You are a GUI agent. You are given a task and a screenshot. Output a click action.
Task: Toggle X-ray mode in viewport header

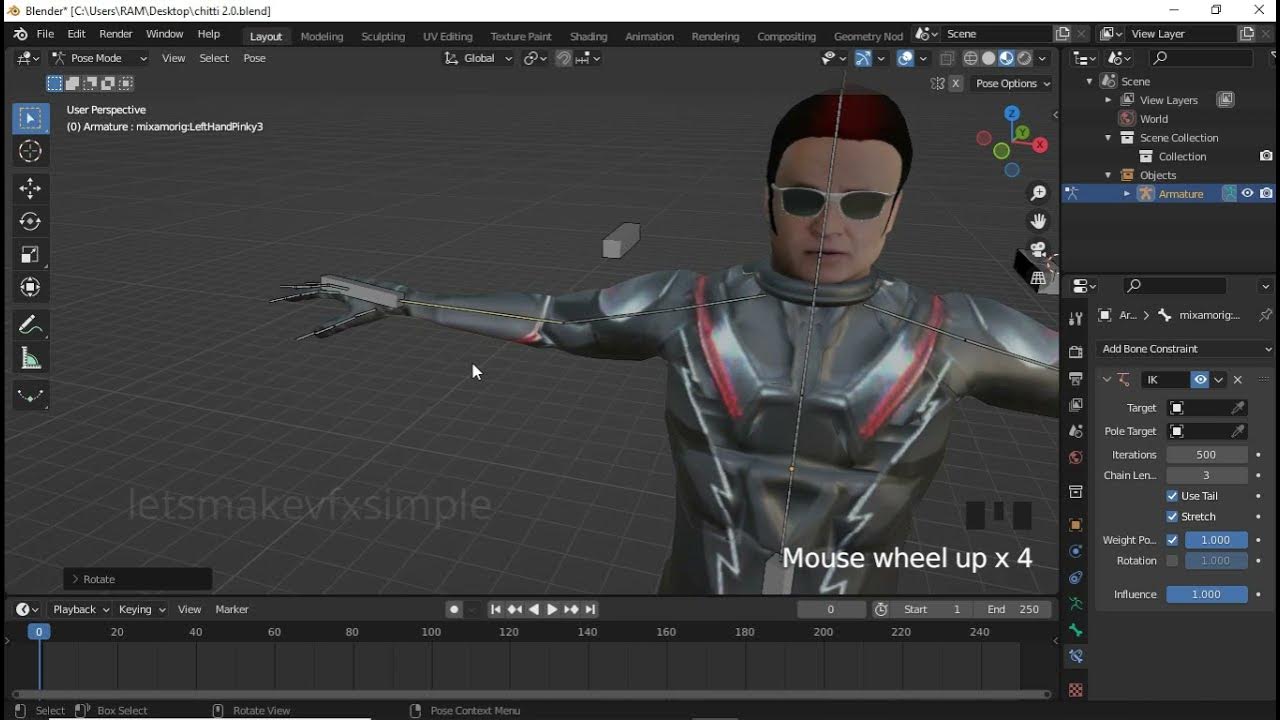[947, 58]
